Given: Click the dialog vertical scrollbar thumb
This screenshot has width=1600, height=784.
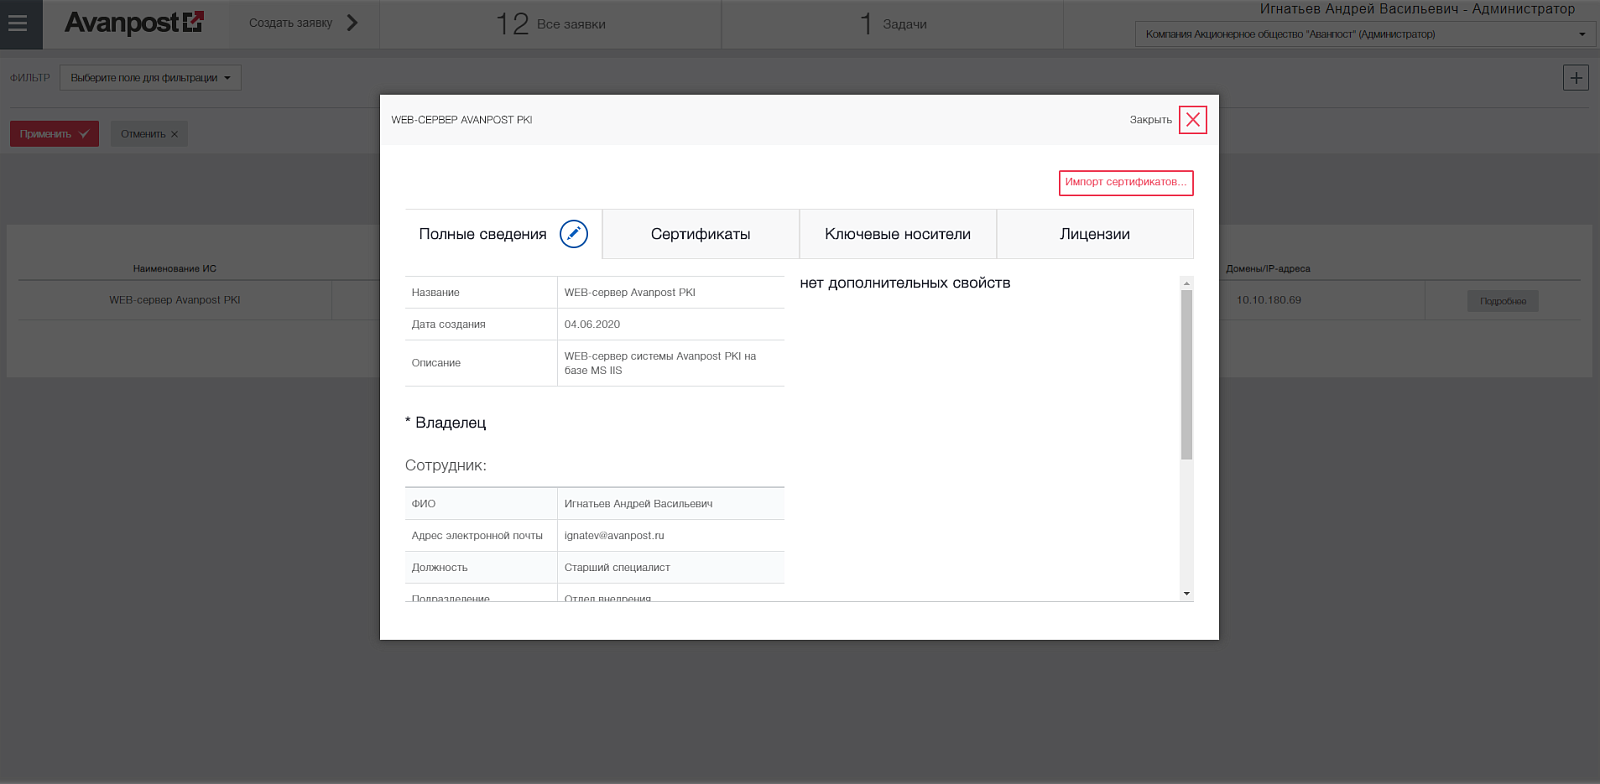Looking at the screenshot, I should 1187,375.
